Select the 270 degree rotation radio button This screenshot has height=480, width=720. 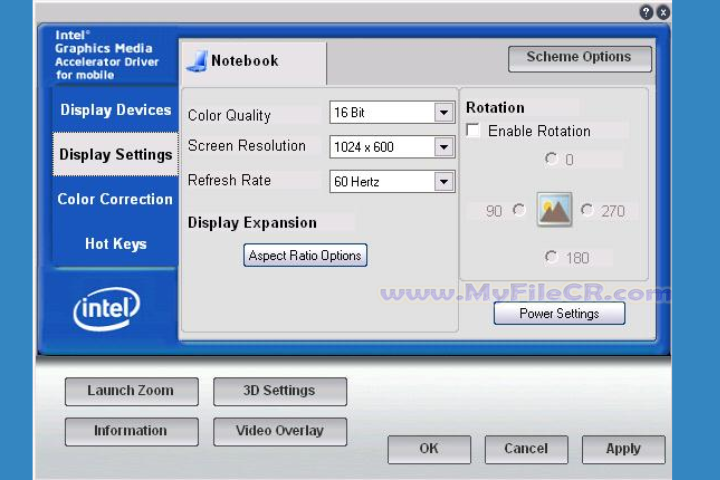(x=587, y=210)
